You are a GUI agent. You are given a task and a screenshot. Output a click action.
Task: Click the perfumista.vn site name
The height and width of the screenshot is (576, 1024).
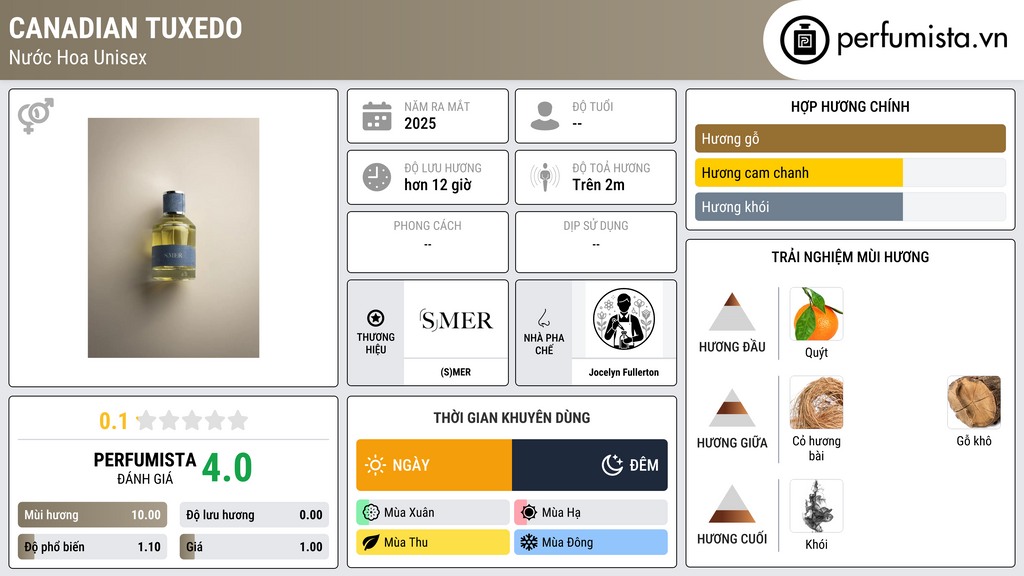922,38
